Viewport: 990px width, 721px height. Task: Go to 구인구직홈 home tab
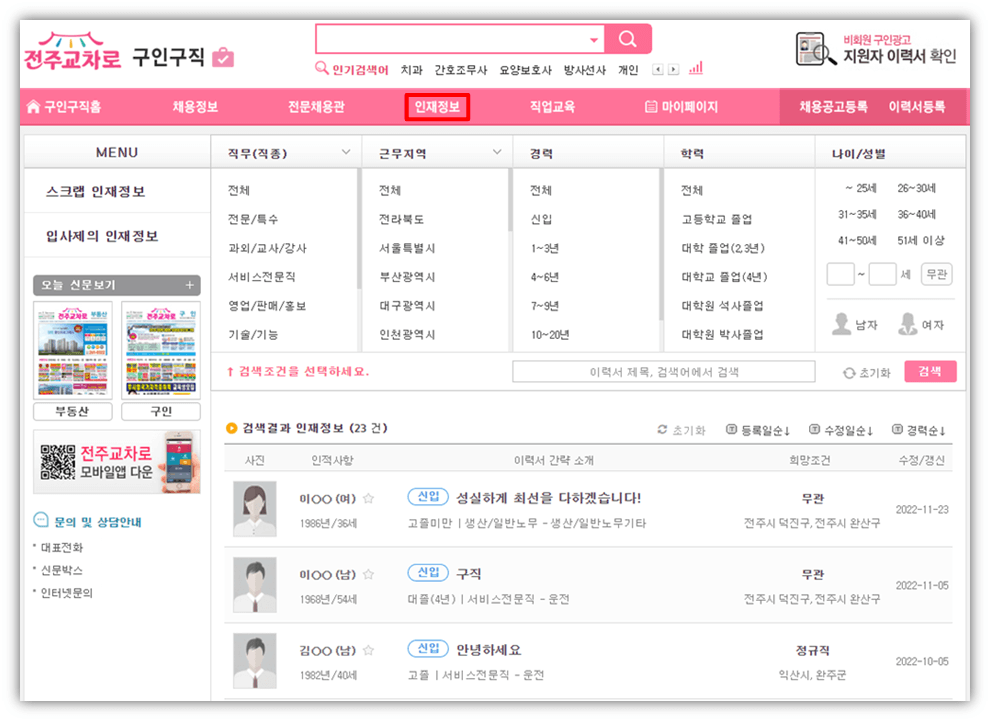pos(64,107)
